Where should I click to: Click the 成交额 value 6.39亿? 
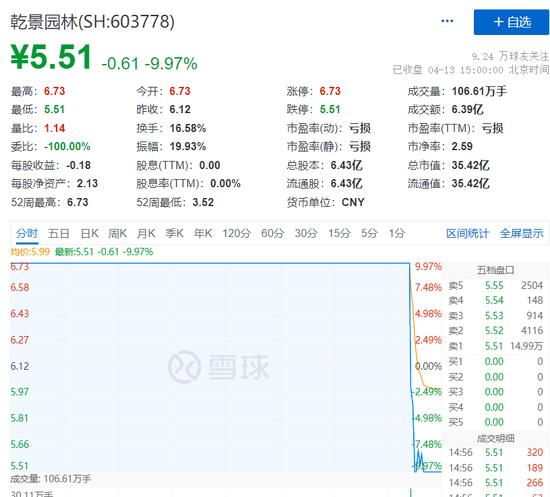tap(467, 109)
